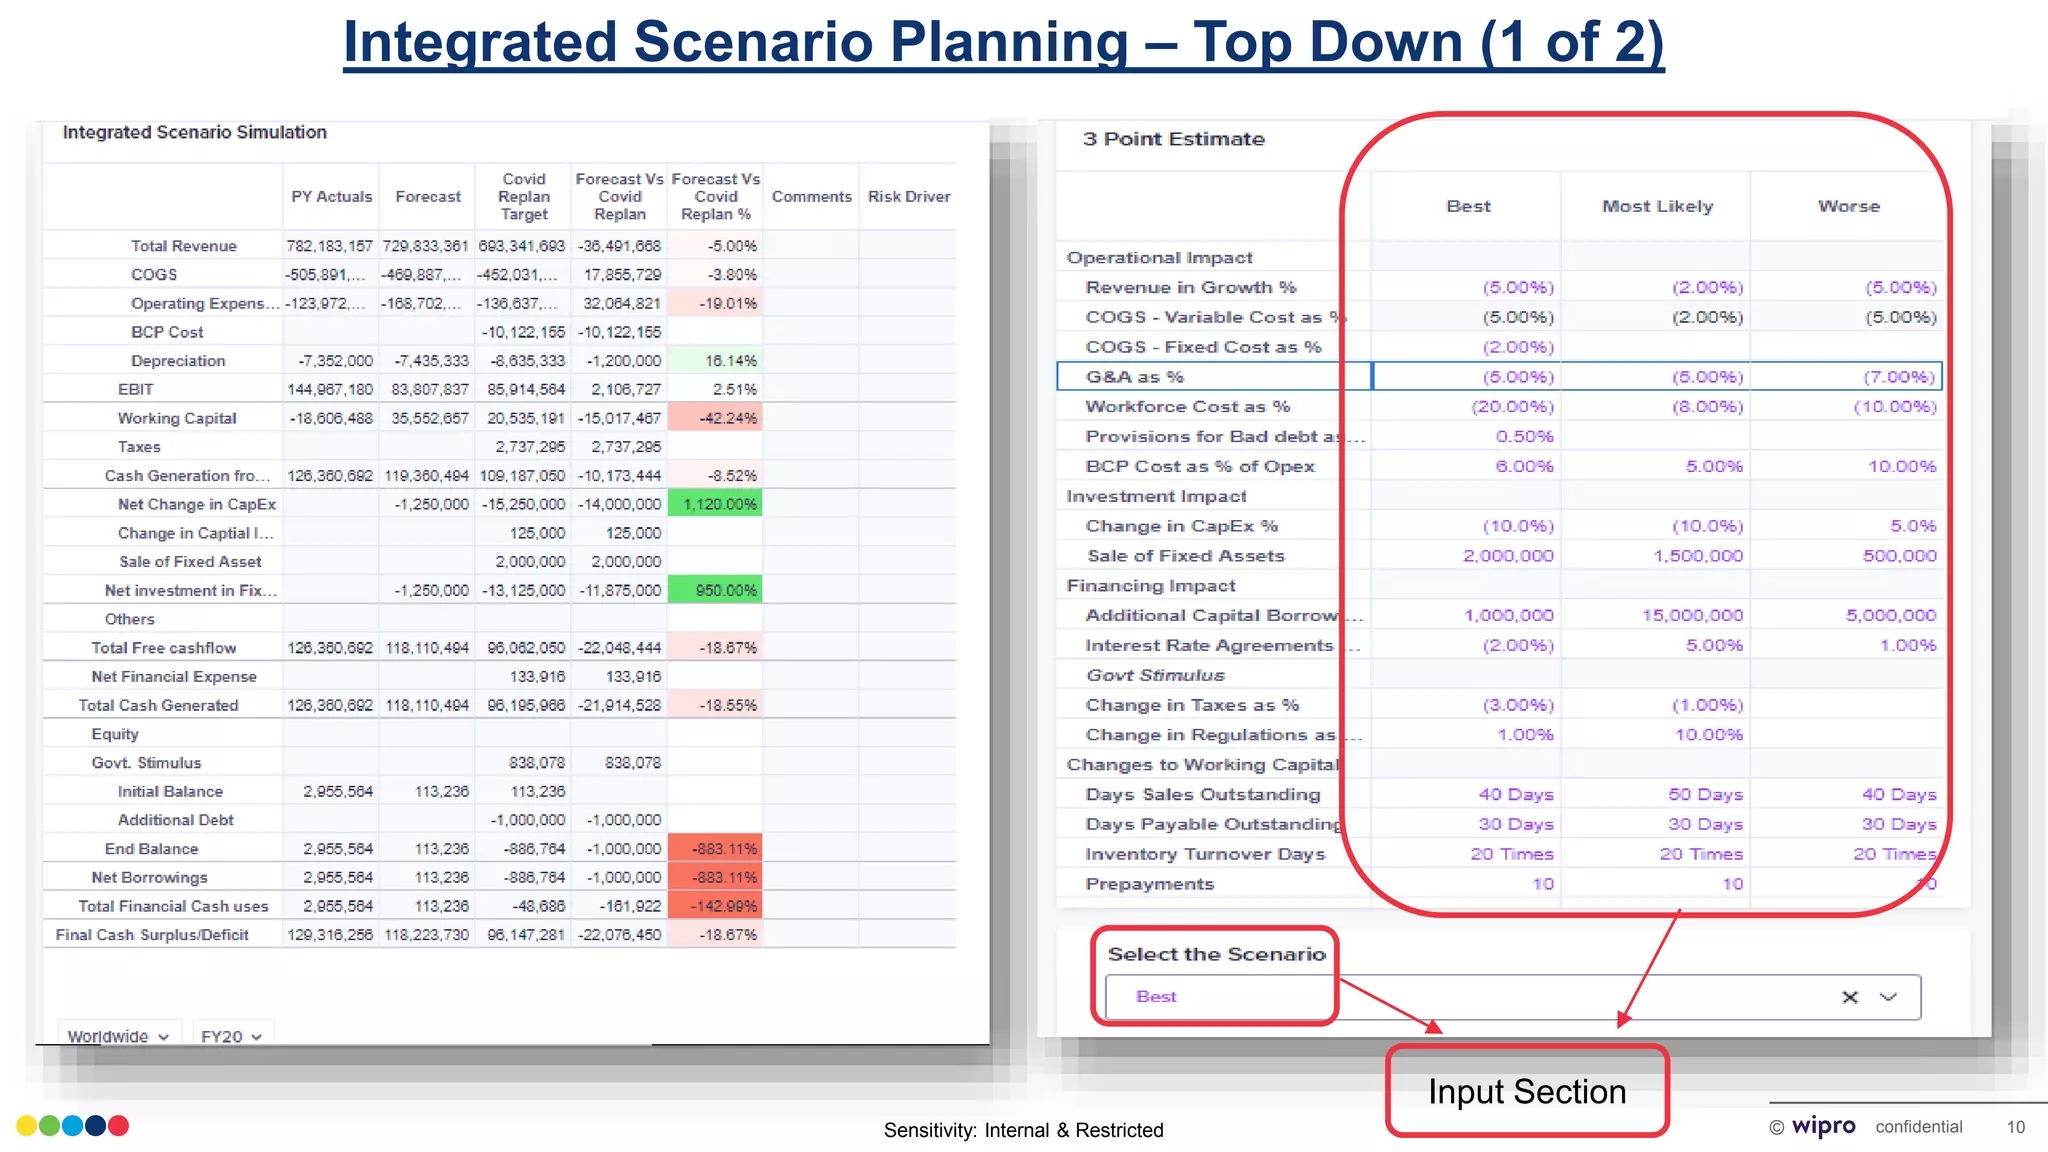Select the Sale of Fixed Asset row
2048x1152 pixels.
point(499,562)
